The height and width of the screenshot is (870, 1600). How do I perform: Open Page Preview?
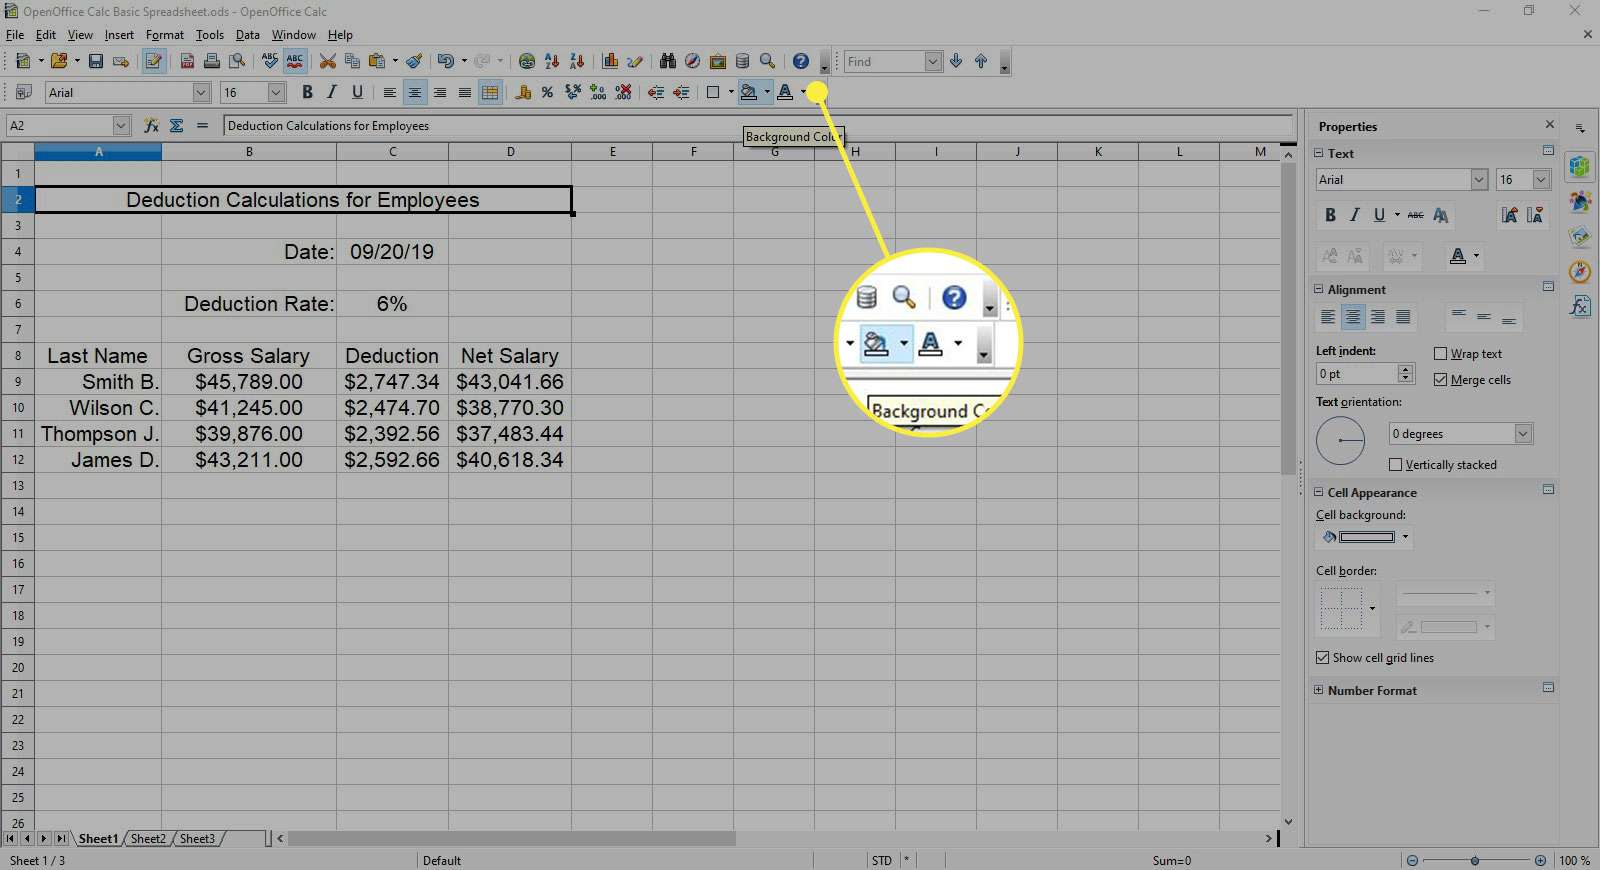(x=236, y=61)
